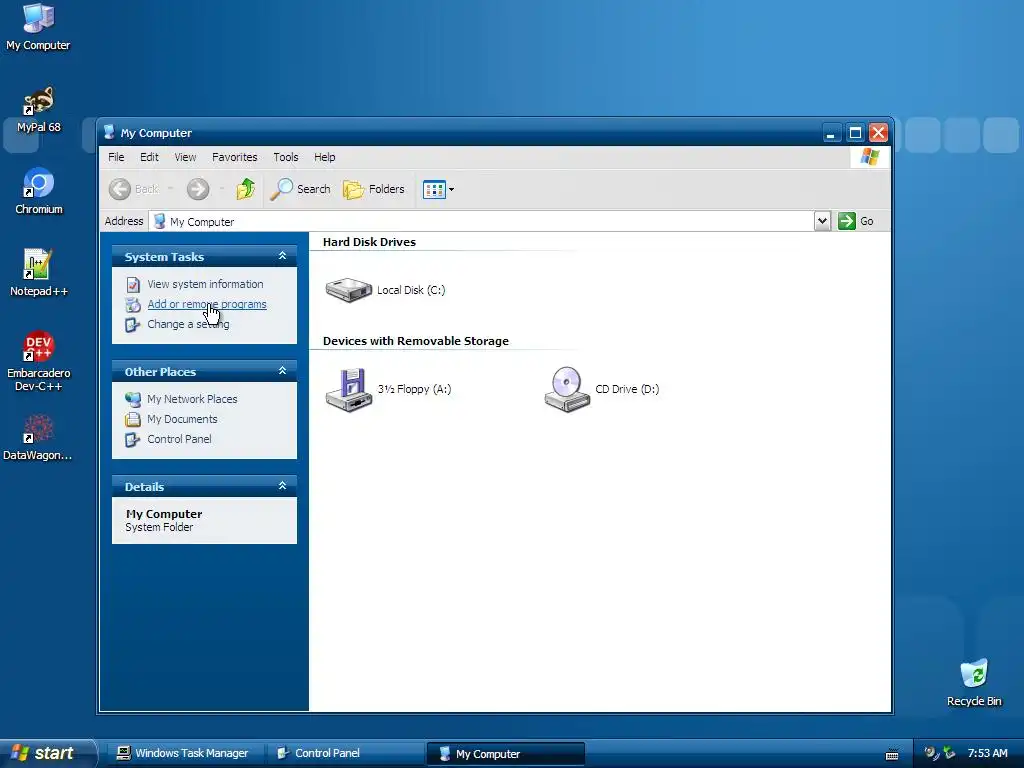Open the Edit menu

click(x=149, y=157)
